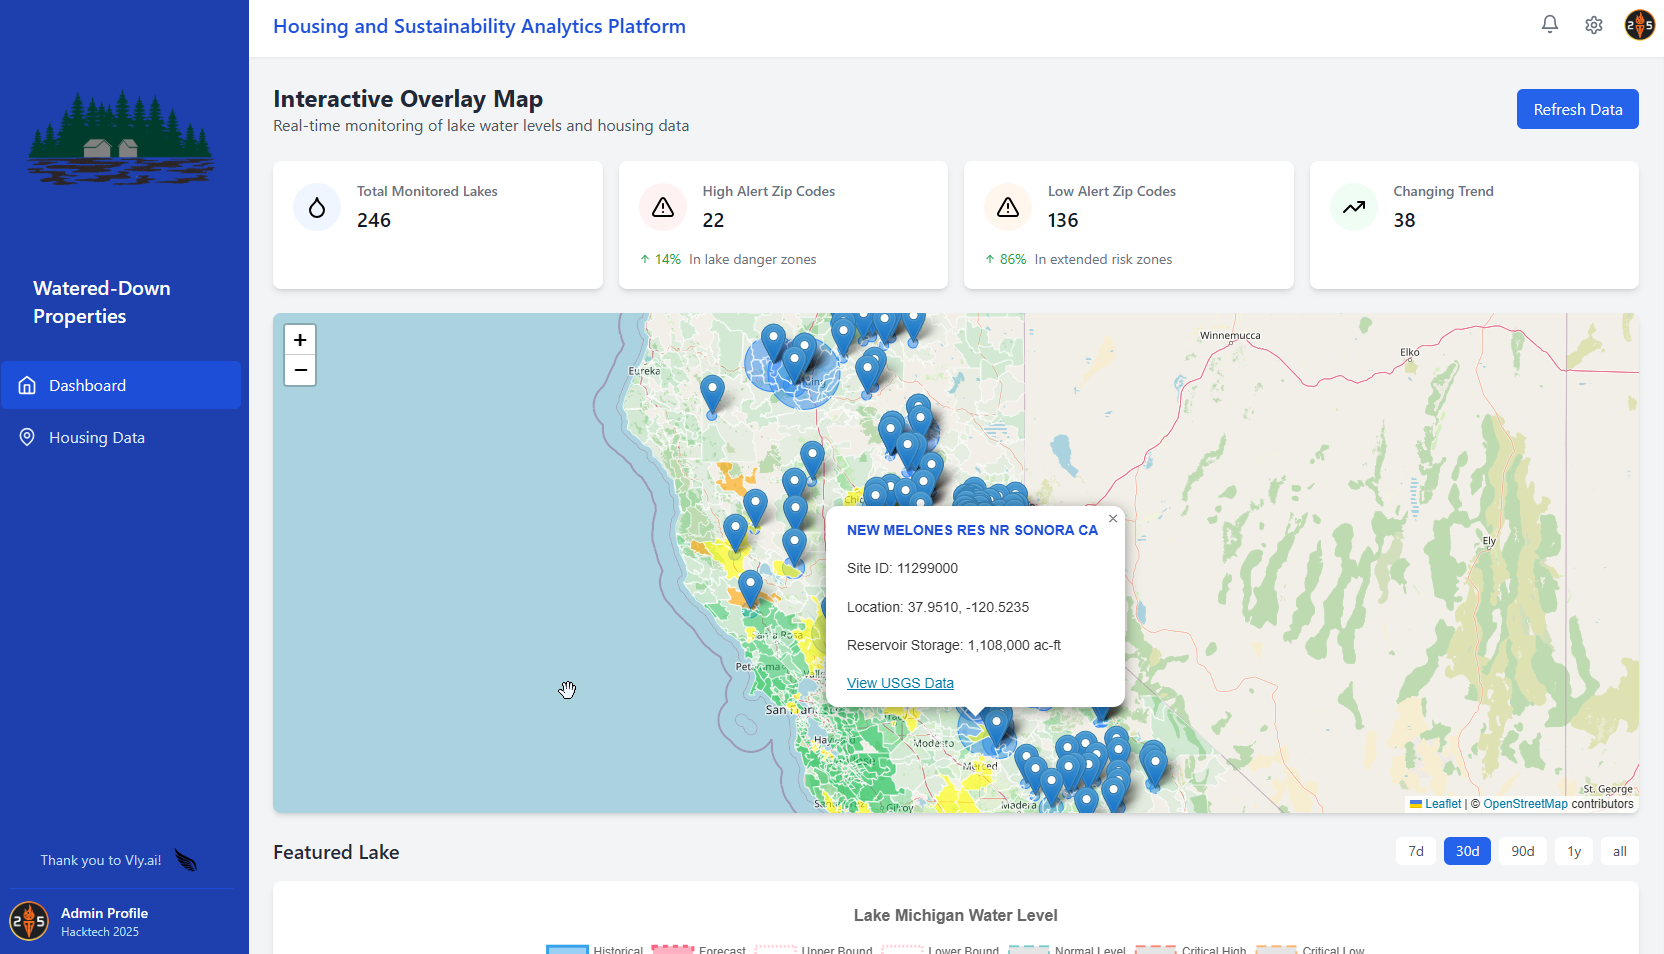Open the settings gear in header
The image size is (1664, 954).
click(x=1594, y=25)
